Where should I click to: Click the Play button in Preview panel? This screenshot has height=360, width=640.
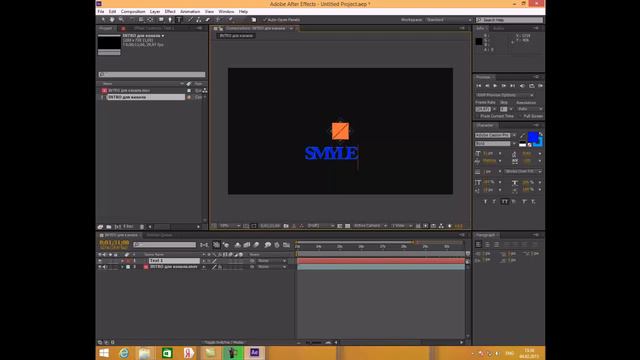pos(495,86)
